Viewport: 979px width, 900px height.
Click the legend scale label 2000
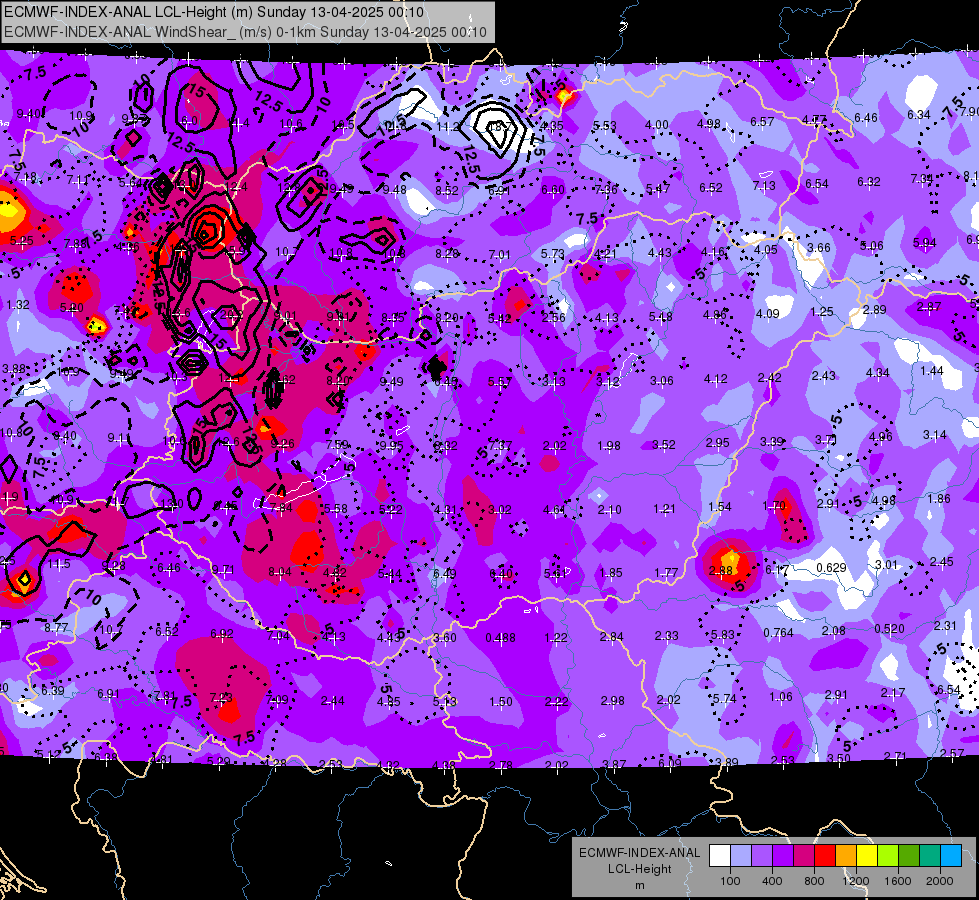(x=940, y=881)
